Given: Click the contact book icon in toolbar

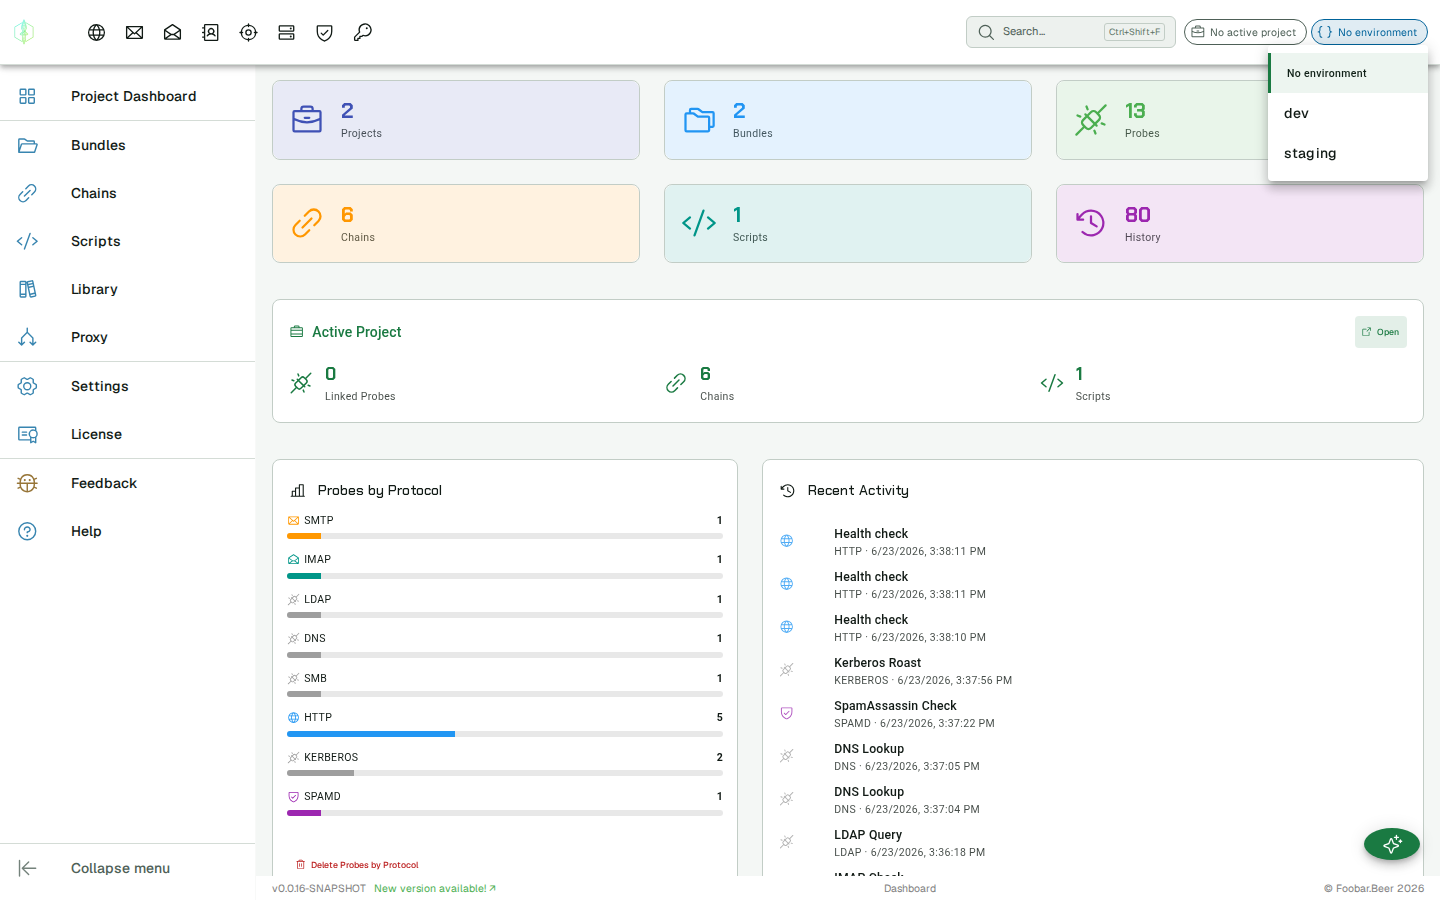Looking at the screenshot, I should point(211,33).
